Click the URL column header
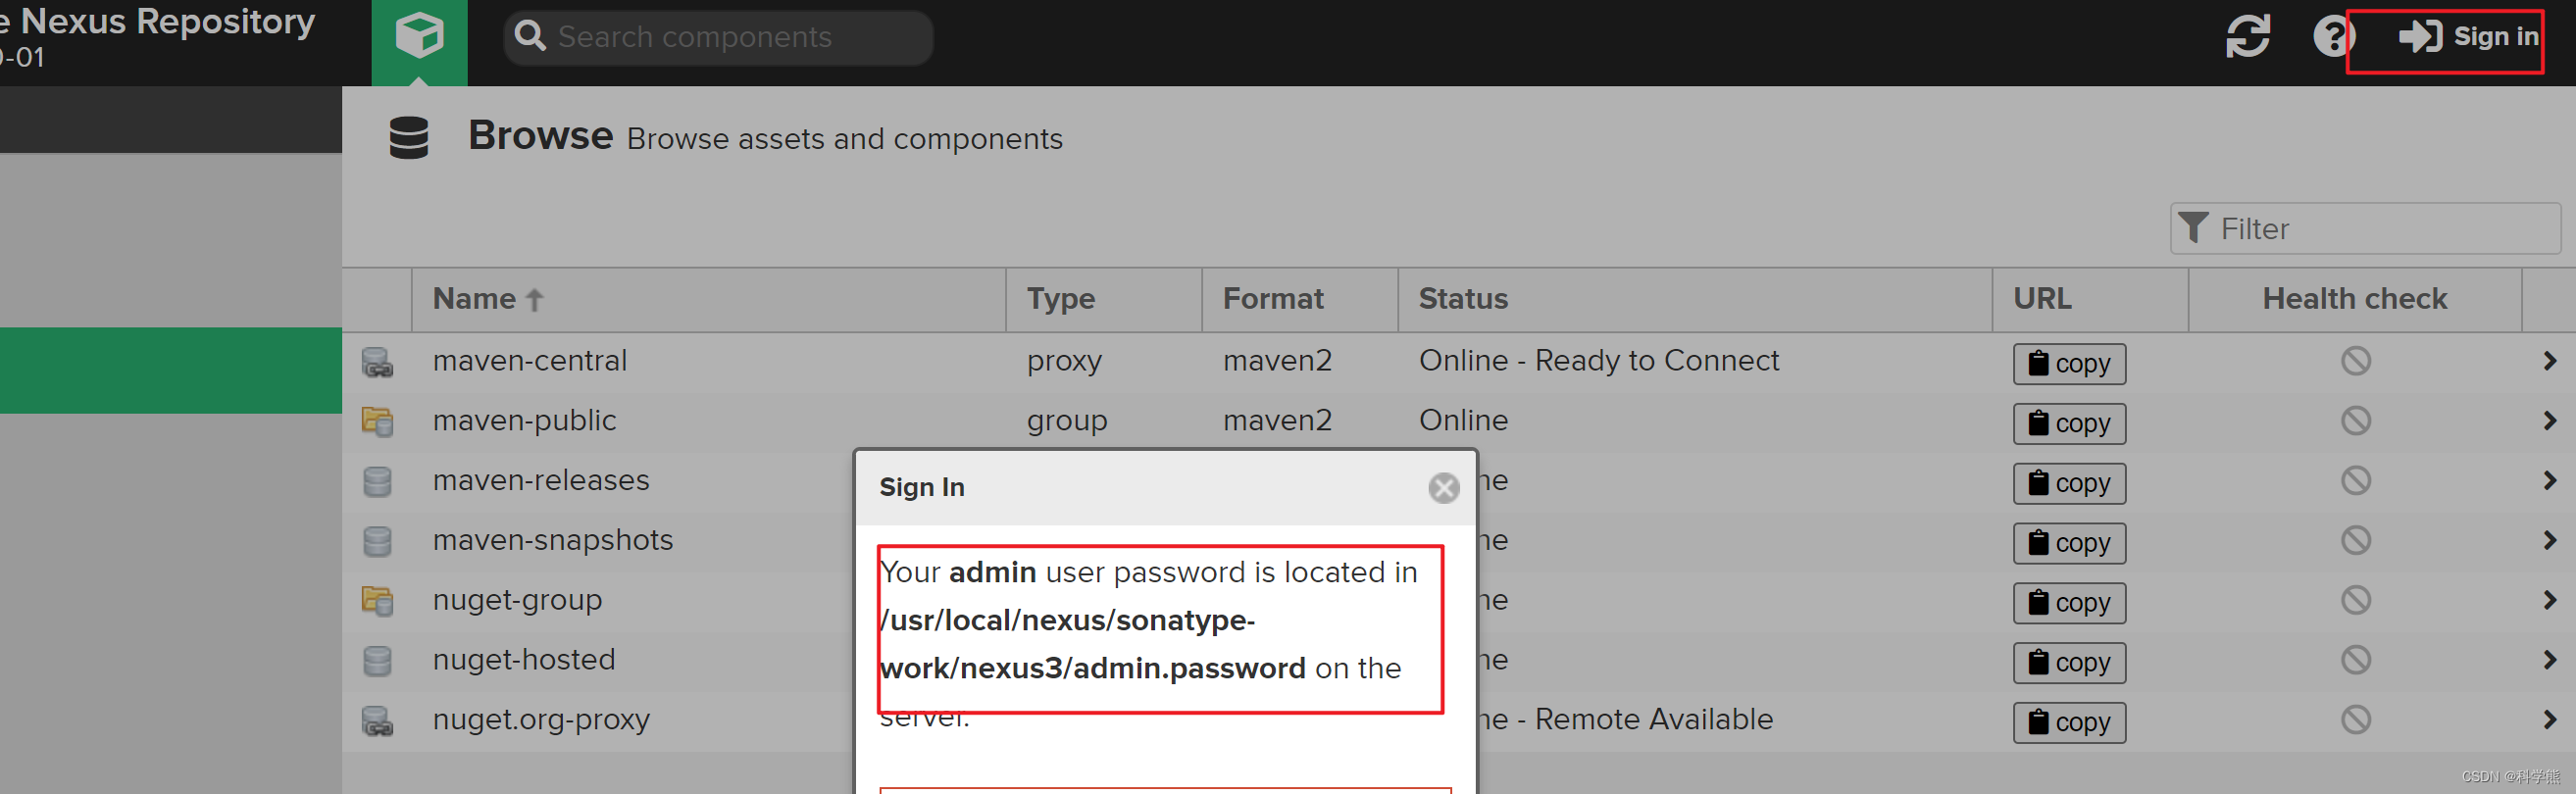Viewport: 2576px width, 794px height. click(2090, 299)
